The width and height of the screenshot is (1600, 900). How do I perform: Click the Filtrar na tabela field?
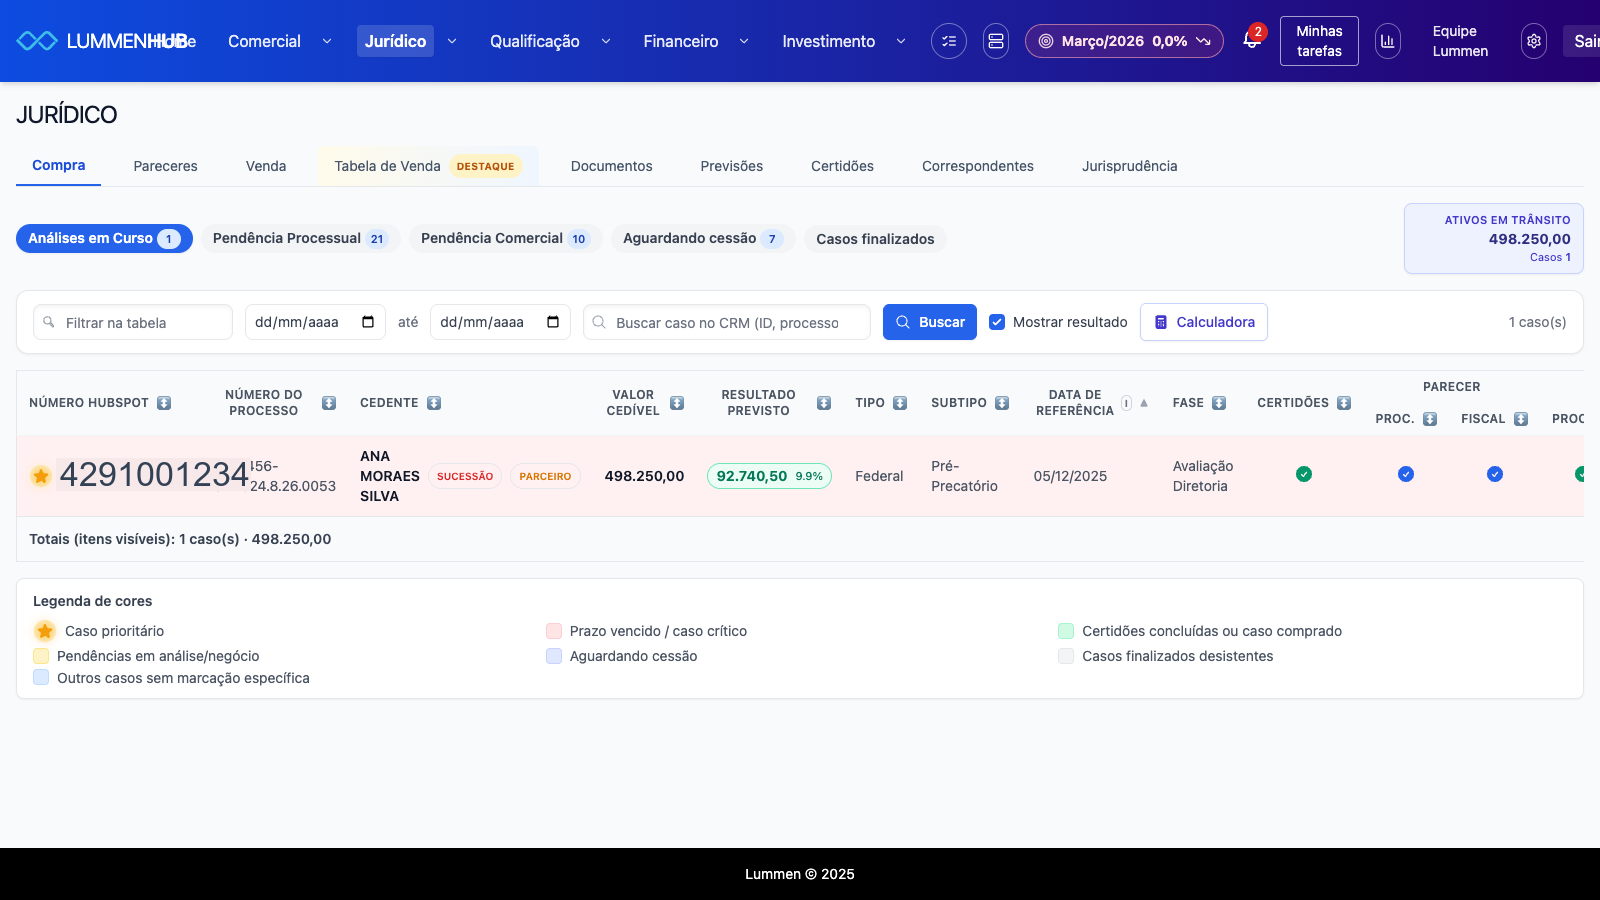pos(133,323)
